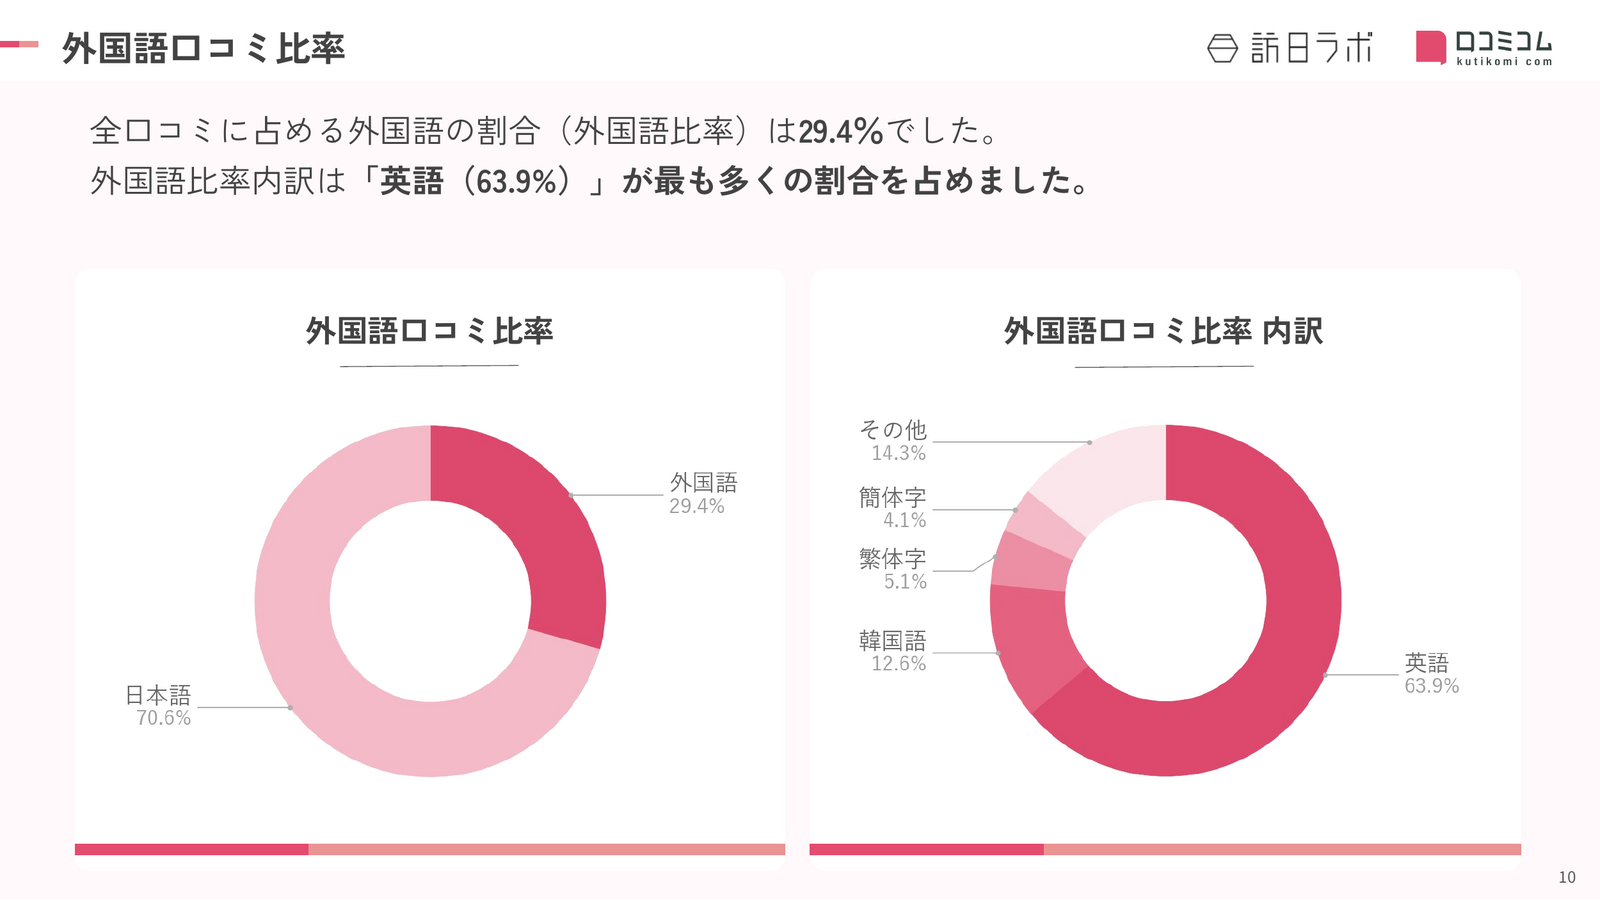
Task: Click the page number 10
Action: [x=1567, y=877]
